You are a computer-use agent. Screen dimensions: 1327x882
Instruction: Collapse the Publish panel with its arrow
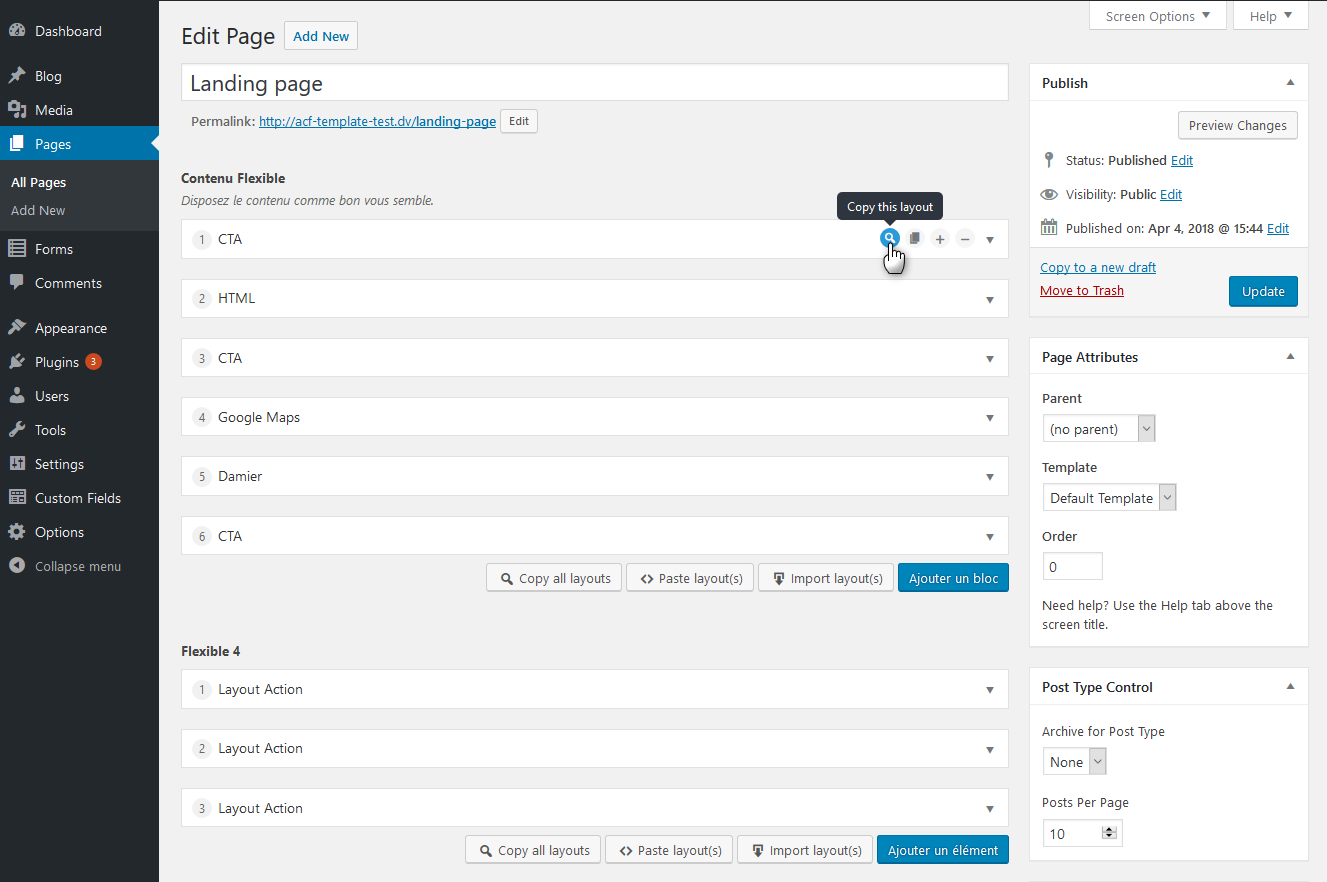[x=1290, y=83]
